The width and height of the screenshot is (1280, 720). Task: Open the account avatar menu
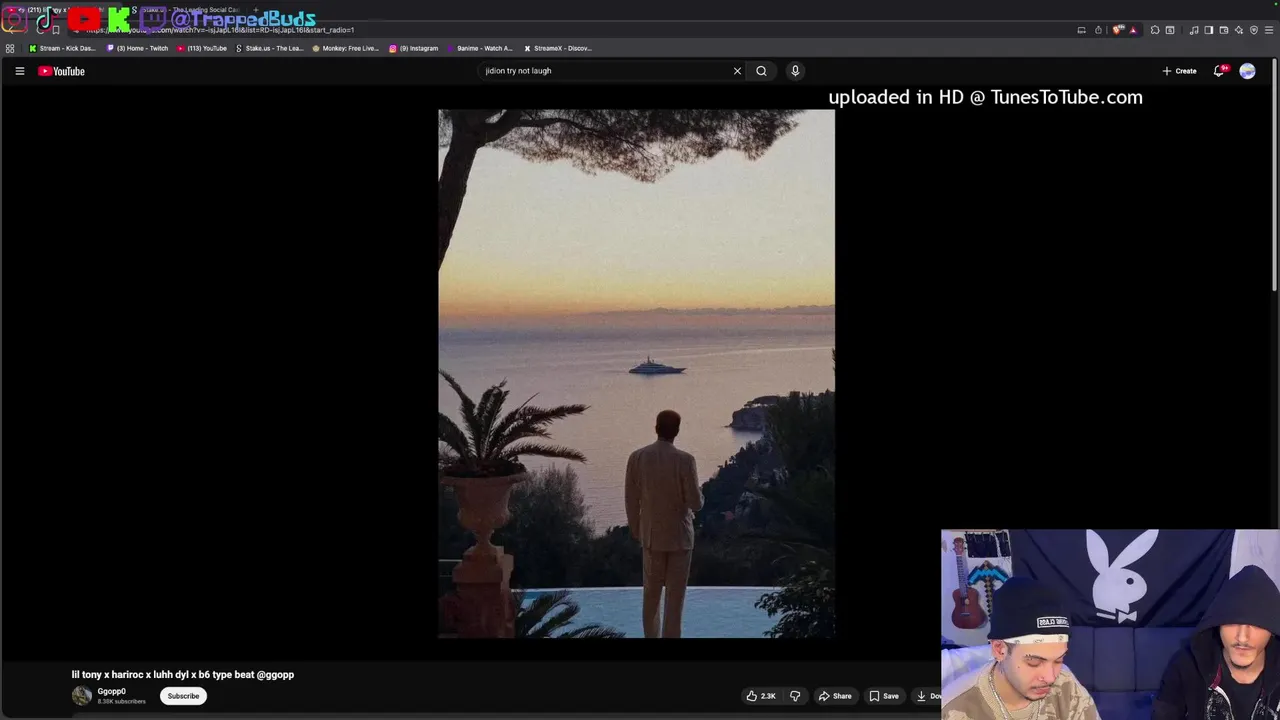[x=1247, y=71]
